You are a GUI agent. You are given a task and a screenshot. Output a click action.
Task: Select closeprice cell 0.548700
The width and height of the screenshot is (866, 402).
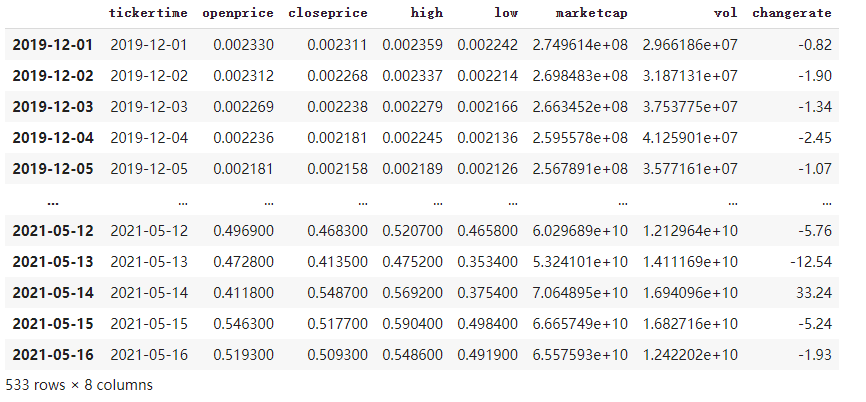tap(337, 293)
